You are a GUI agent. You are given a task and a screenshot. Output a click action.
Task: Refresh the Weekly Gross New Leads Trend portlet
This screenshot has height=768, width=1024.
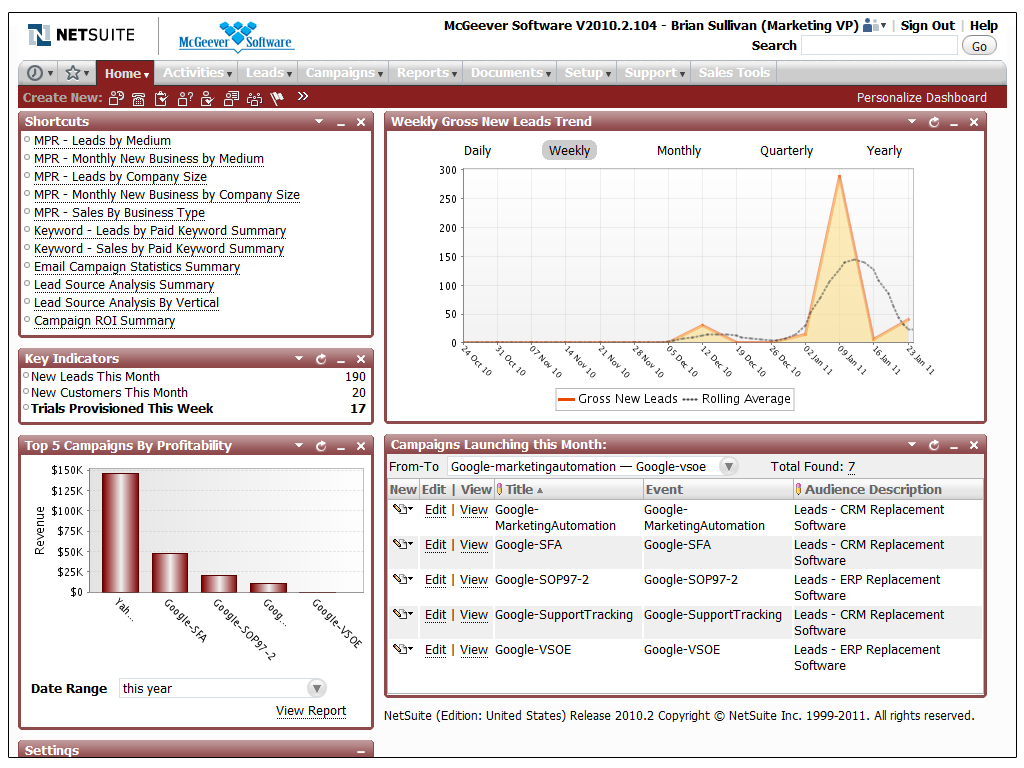pyautogui.click(x=934, y=122)
